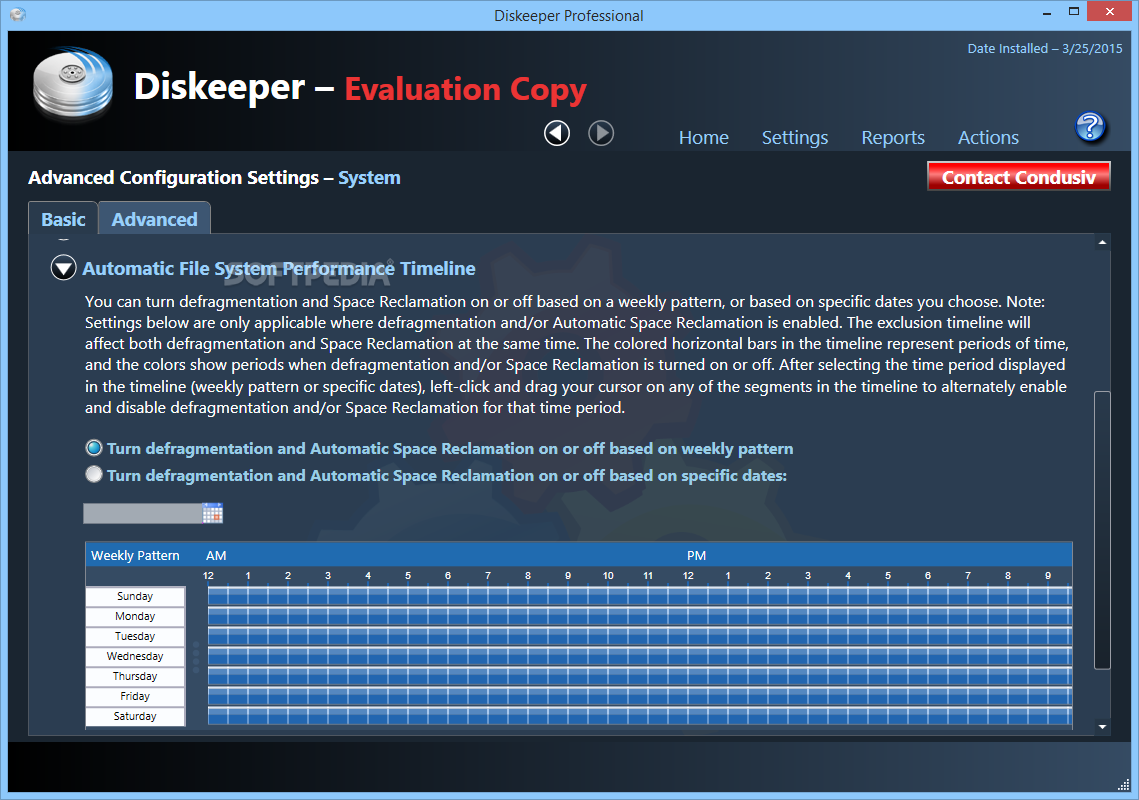Click the Date Installed text
This screenshot has height=800, width=1139.
tap(1045, 49)
